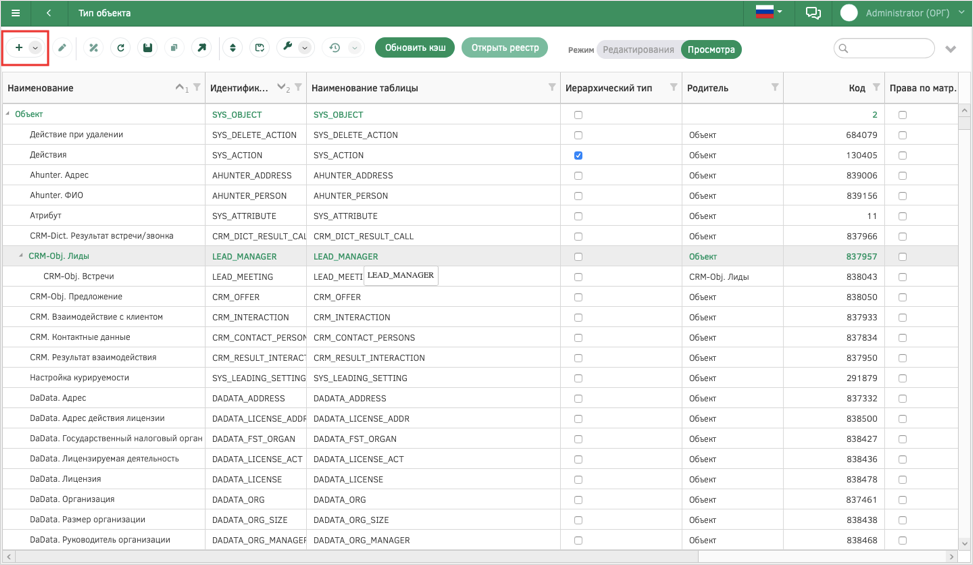Click the horizontal scrollbar right arrow

point(951,557)
